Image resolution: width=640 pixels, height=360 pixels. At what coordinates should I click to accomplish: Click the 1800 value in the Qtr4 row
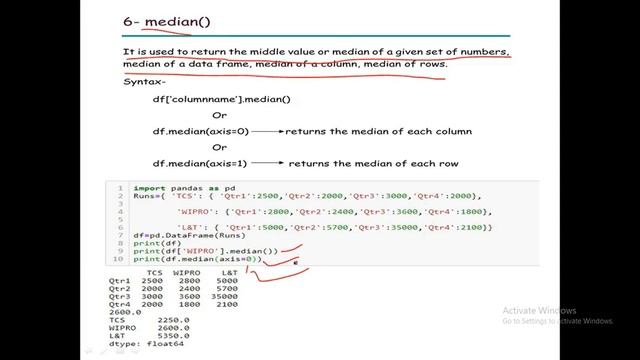click(x=189, y=304)
